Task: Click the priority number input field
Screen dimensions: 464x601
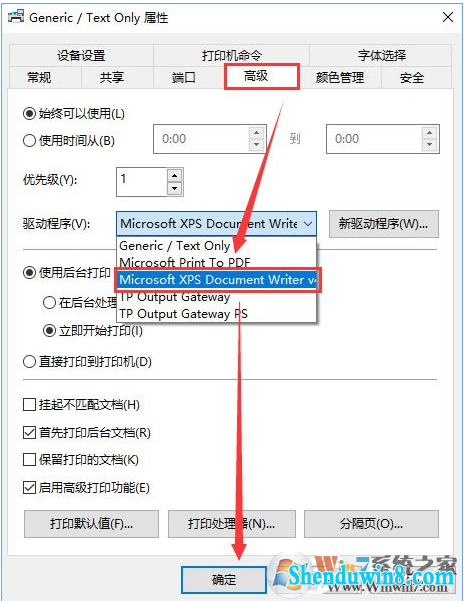Action: click(x=142, y=182)
